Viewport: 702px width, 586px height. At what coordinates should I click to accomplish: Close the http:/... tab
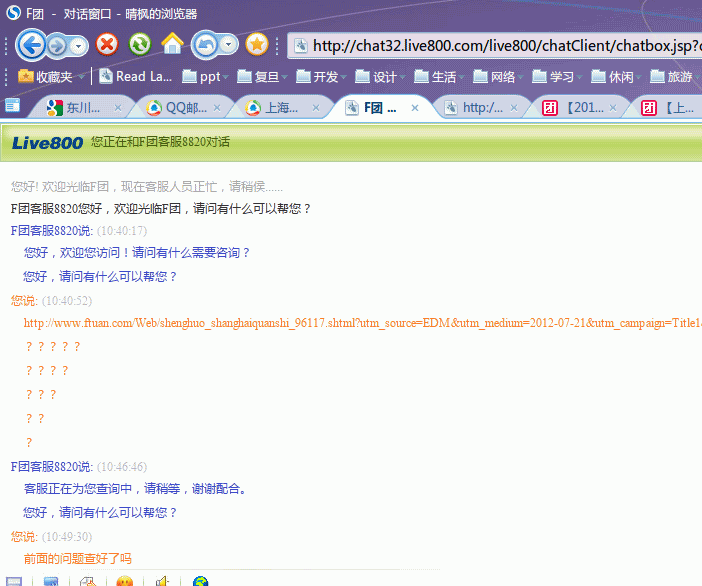pos(514,108)
